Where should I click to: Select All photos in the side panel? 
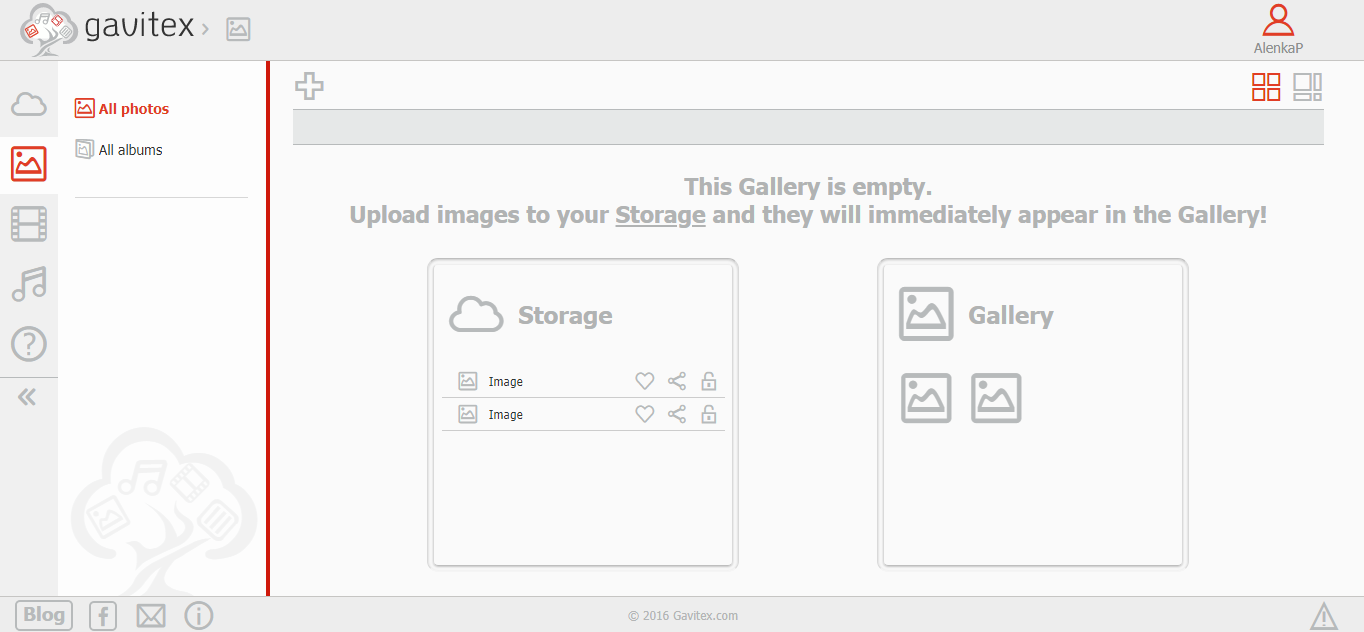(x=133, y=109)
